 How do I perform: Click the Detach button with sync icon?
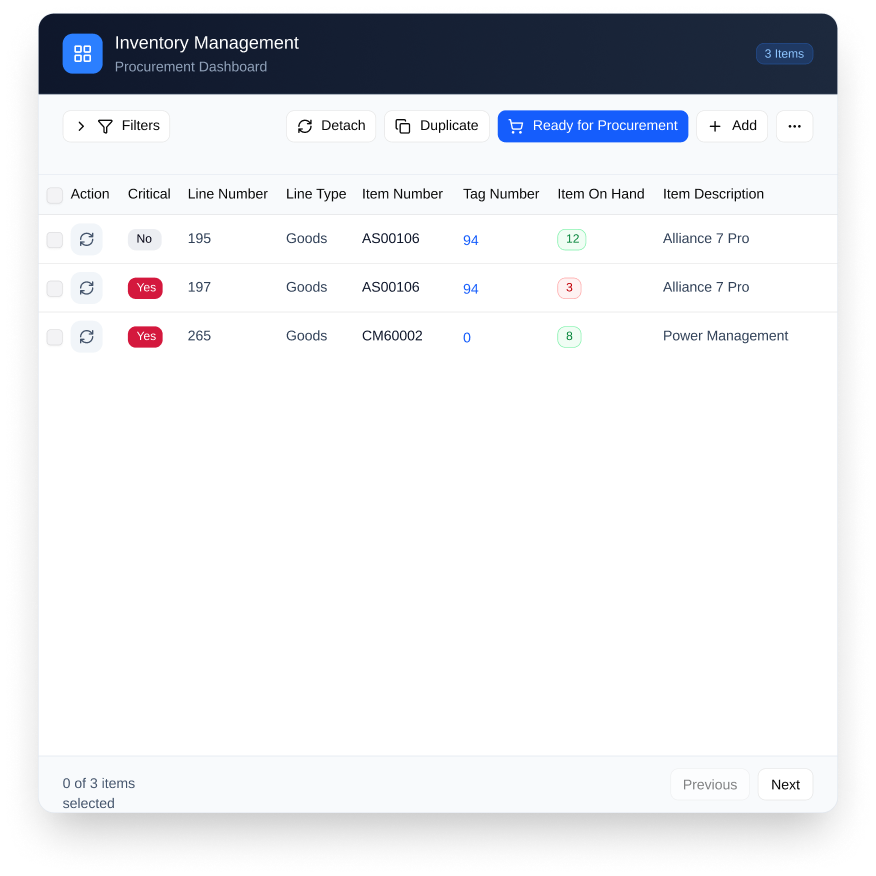click(331, 126)
